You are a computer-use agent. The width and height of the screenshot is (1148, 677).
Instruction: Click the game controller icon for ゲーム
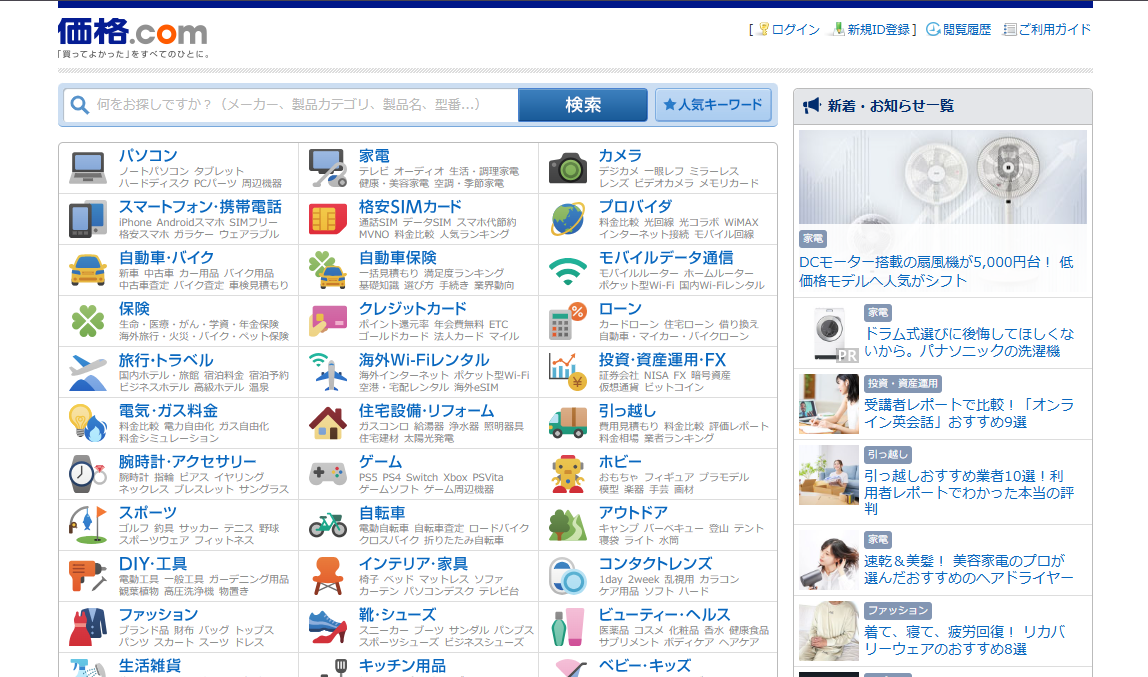click(x=328, y=474)
